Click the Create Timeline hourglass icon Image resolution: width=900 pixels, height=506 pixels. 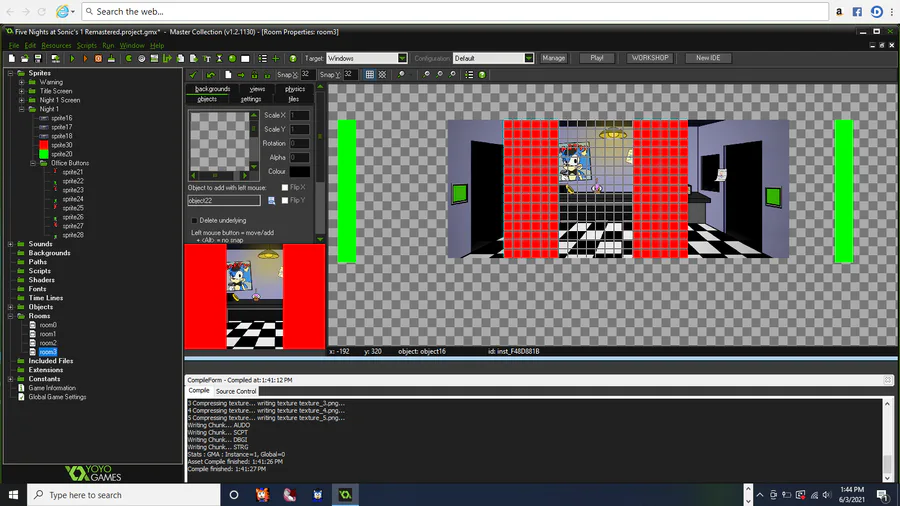(219, 59)
